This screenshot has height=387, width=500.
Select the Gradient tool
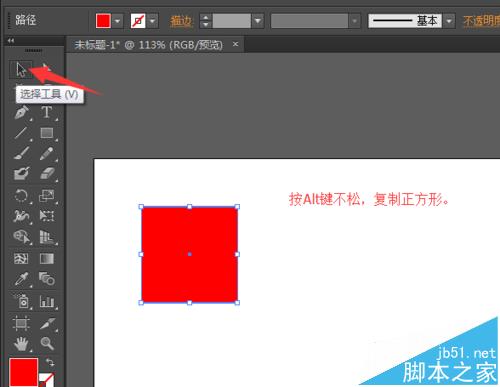[47, 259]
